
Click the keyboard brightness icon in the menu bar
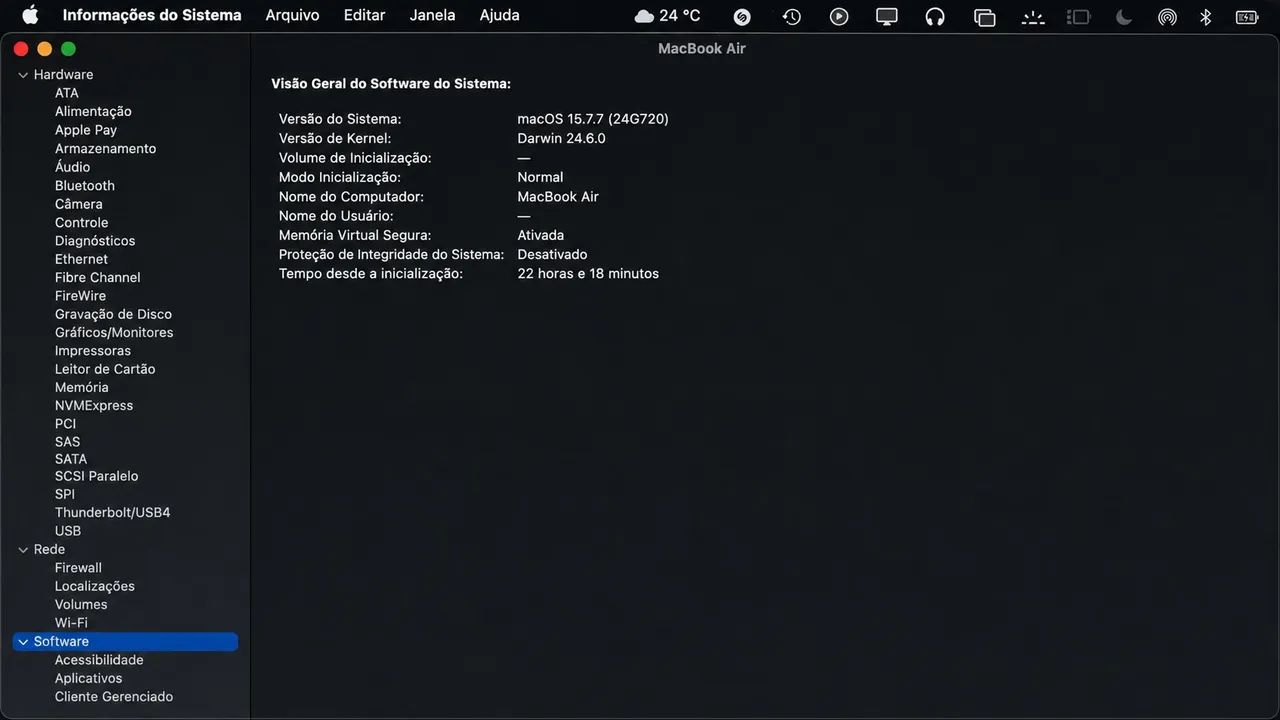point(1032,16)
